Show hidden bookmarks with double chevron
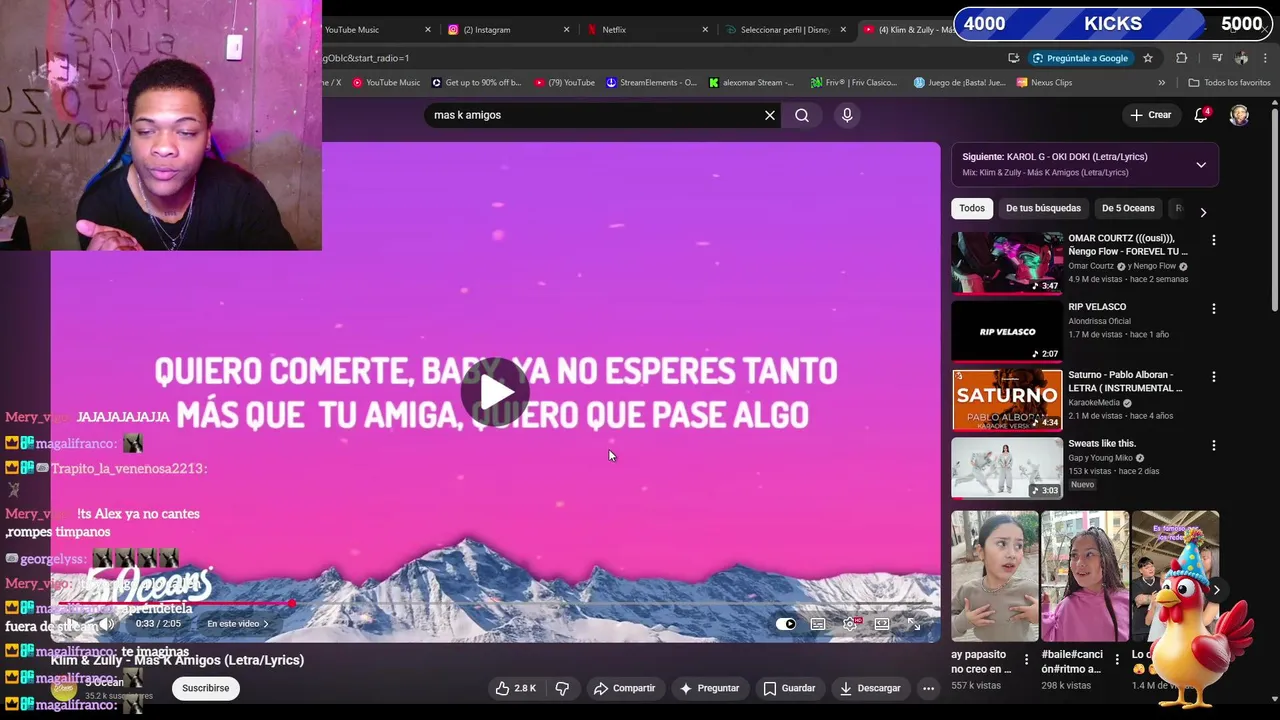 (x=1161, y=83)
